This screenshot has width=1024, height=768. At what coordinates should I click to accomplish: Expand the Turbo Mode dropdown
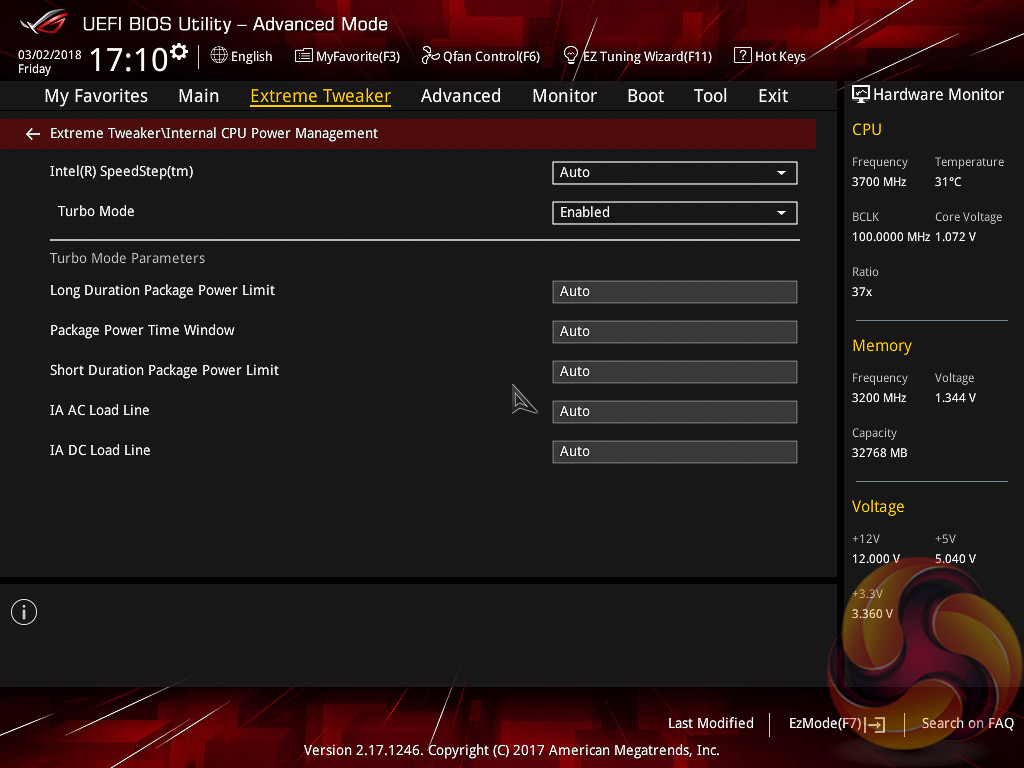tap(674, 213)
